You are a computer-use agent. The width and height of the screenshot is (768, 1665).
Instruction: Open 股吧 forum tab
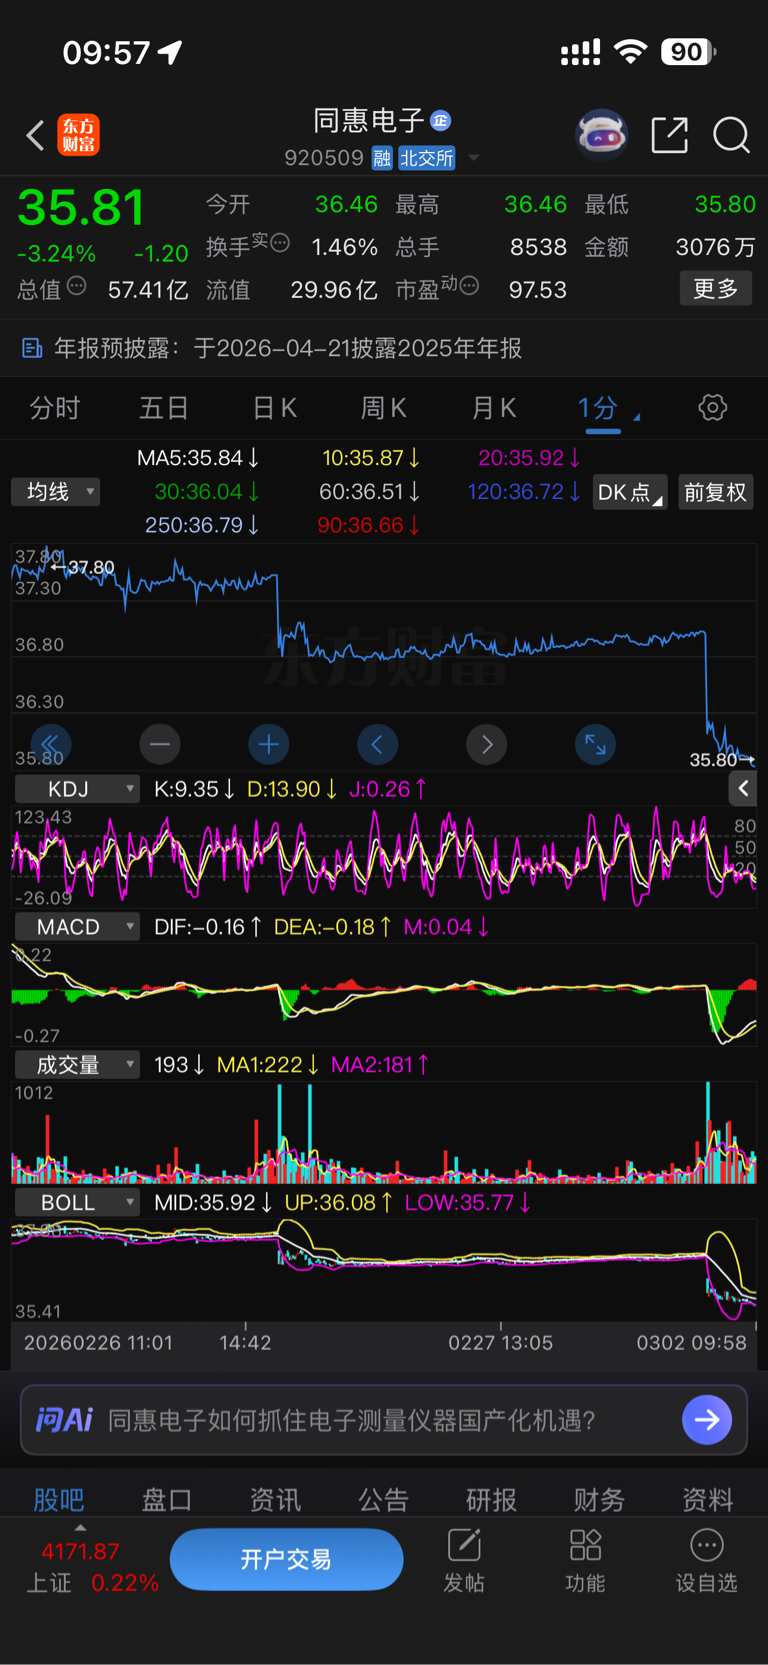click(59, 1499)
